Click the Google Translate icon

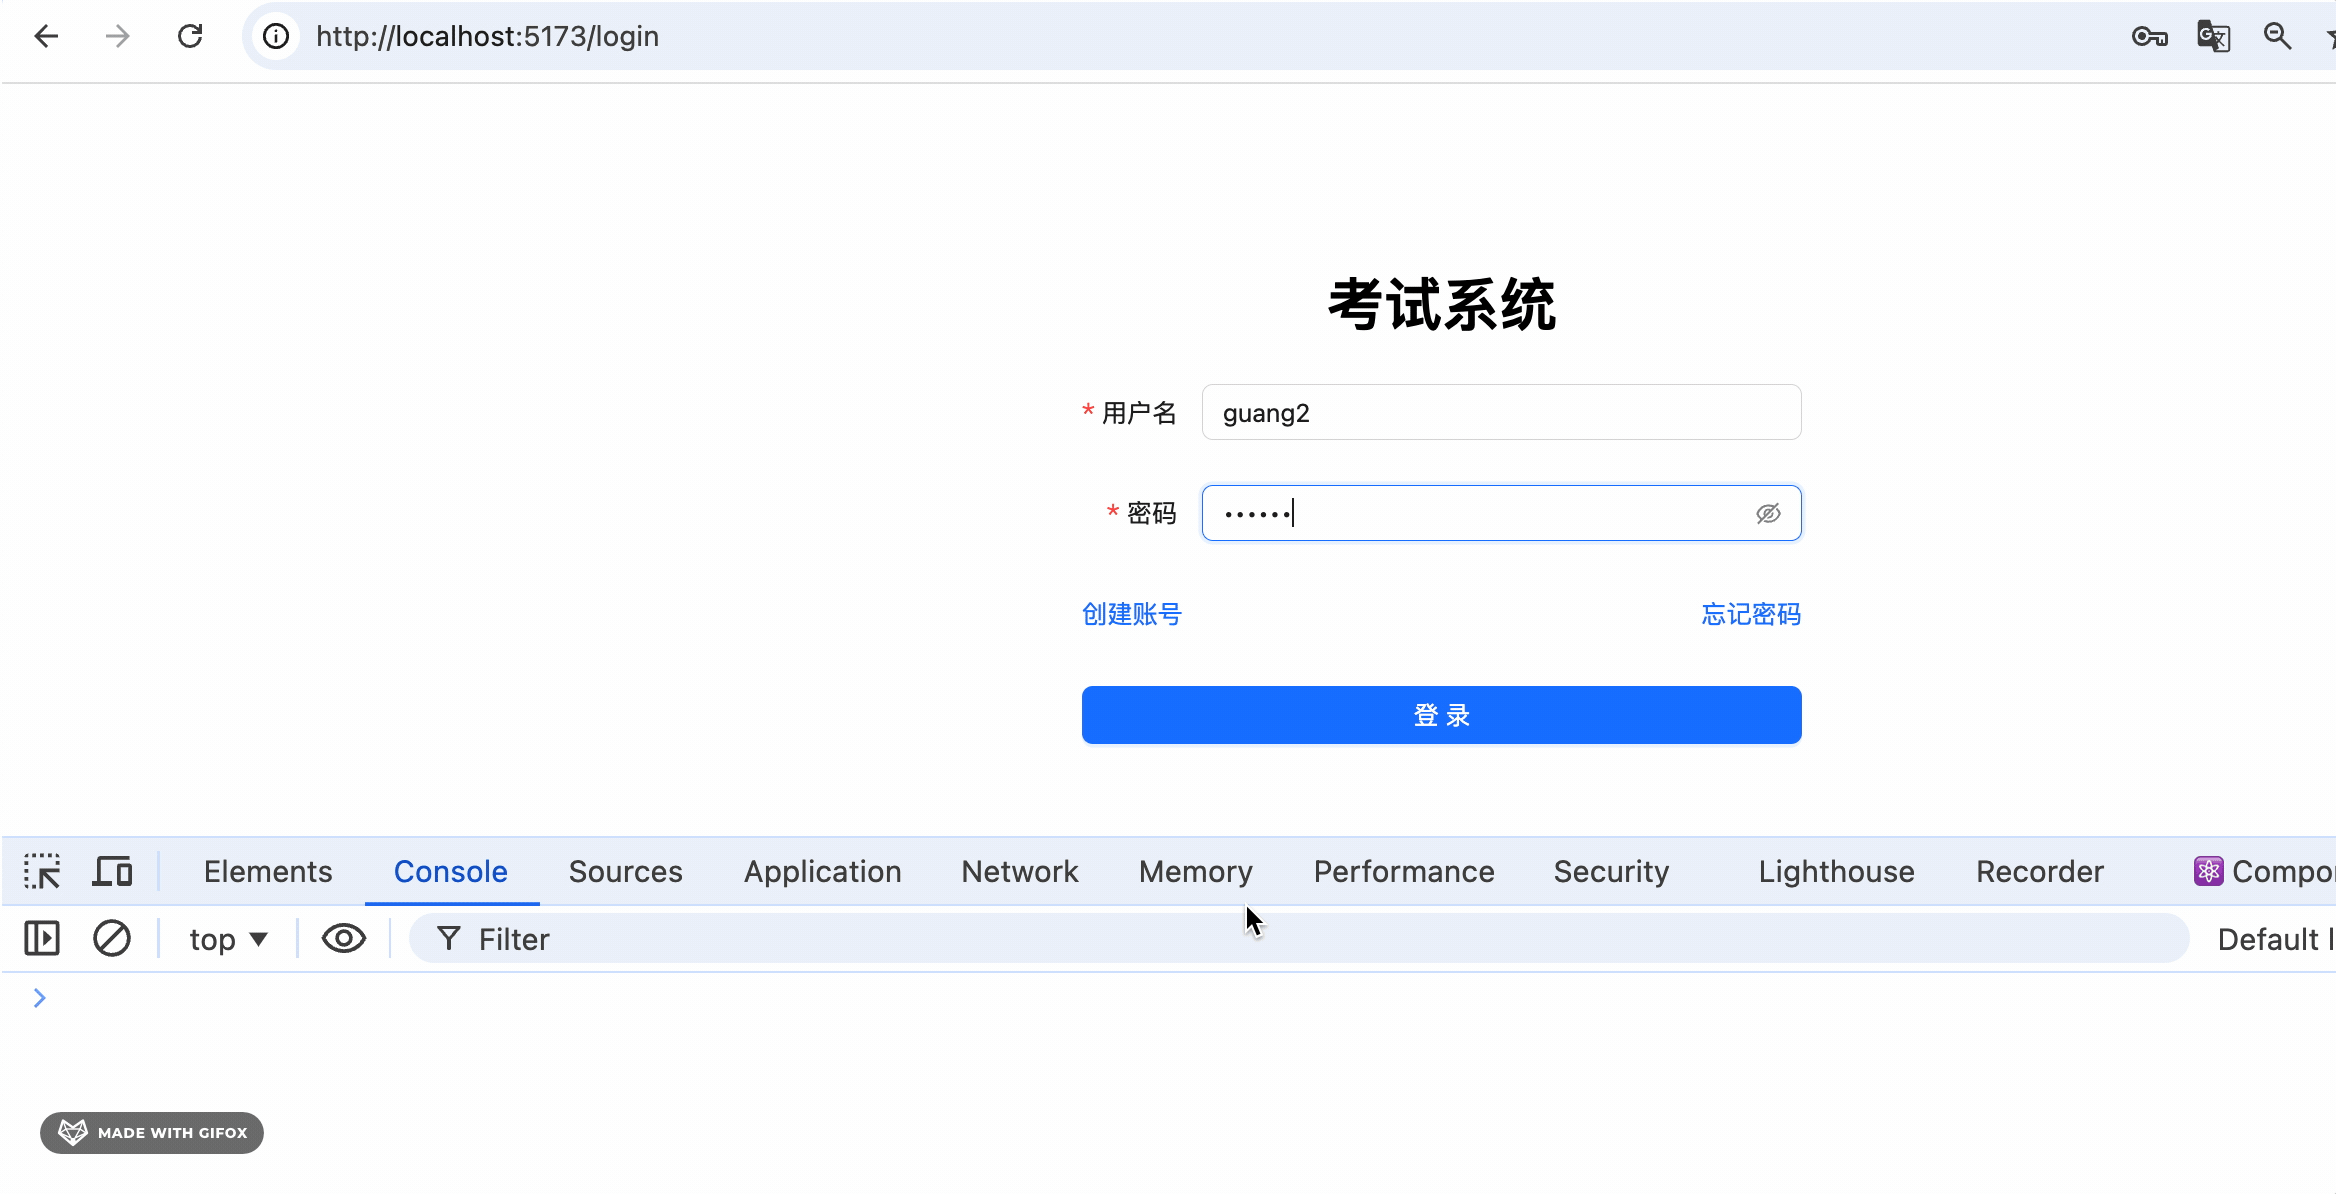click(2213, 37)
